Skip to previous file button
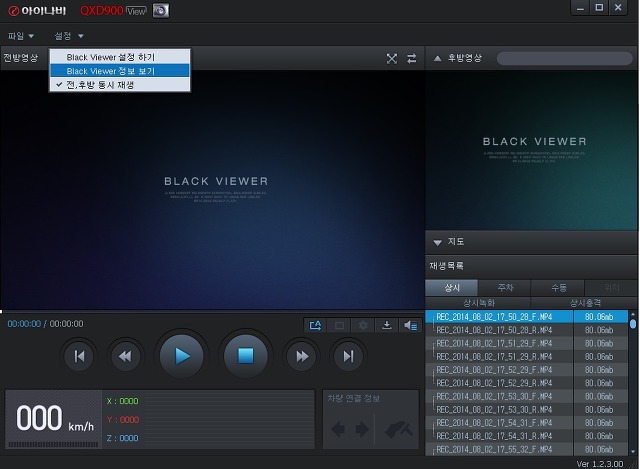640x469 pixels. (79, 356)
